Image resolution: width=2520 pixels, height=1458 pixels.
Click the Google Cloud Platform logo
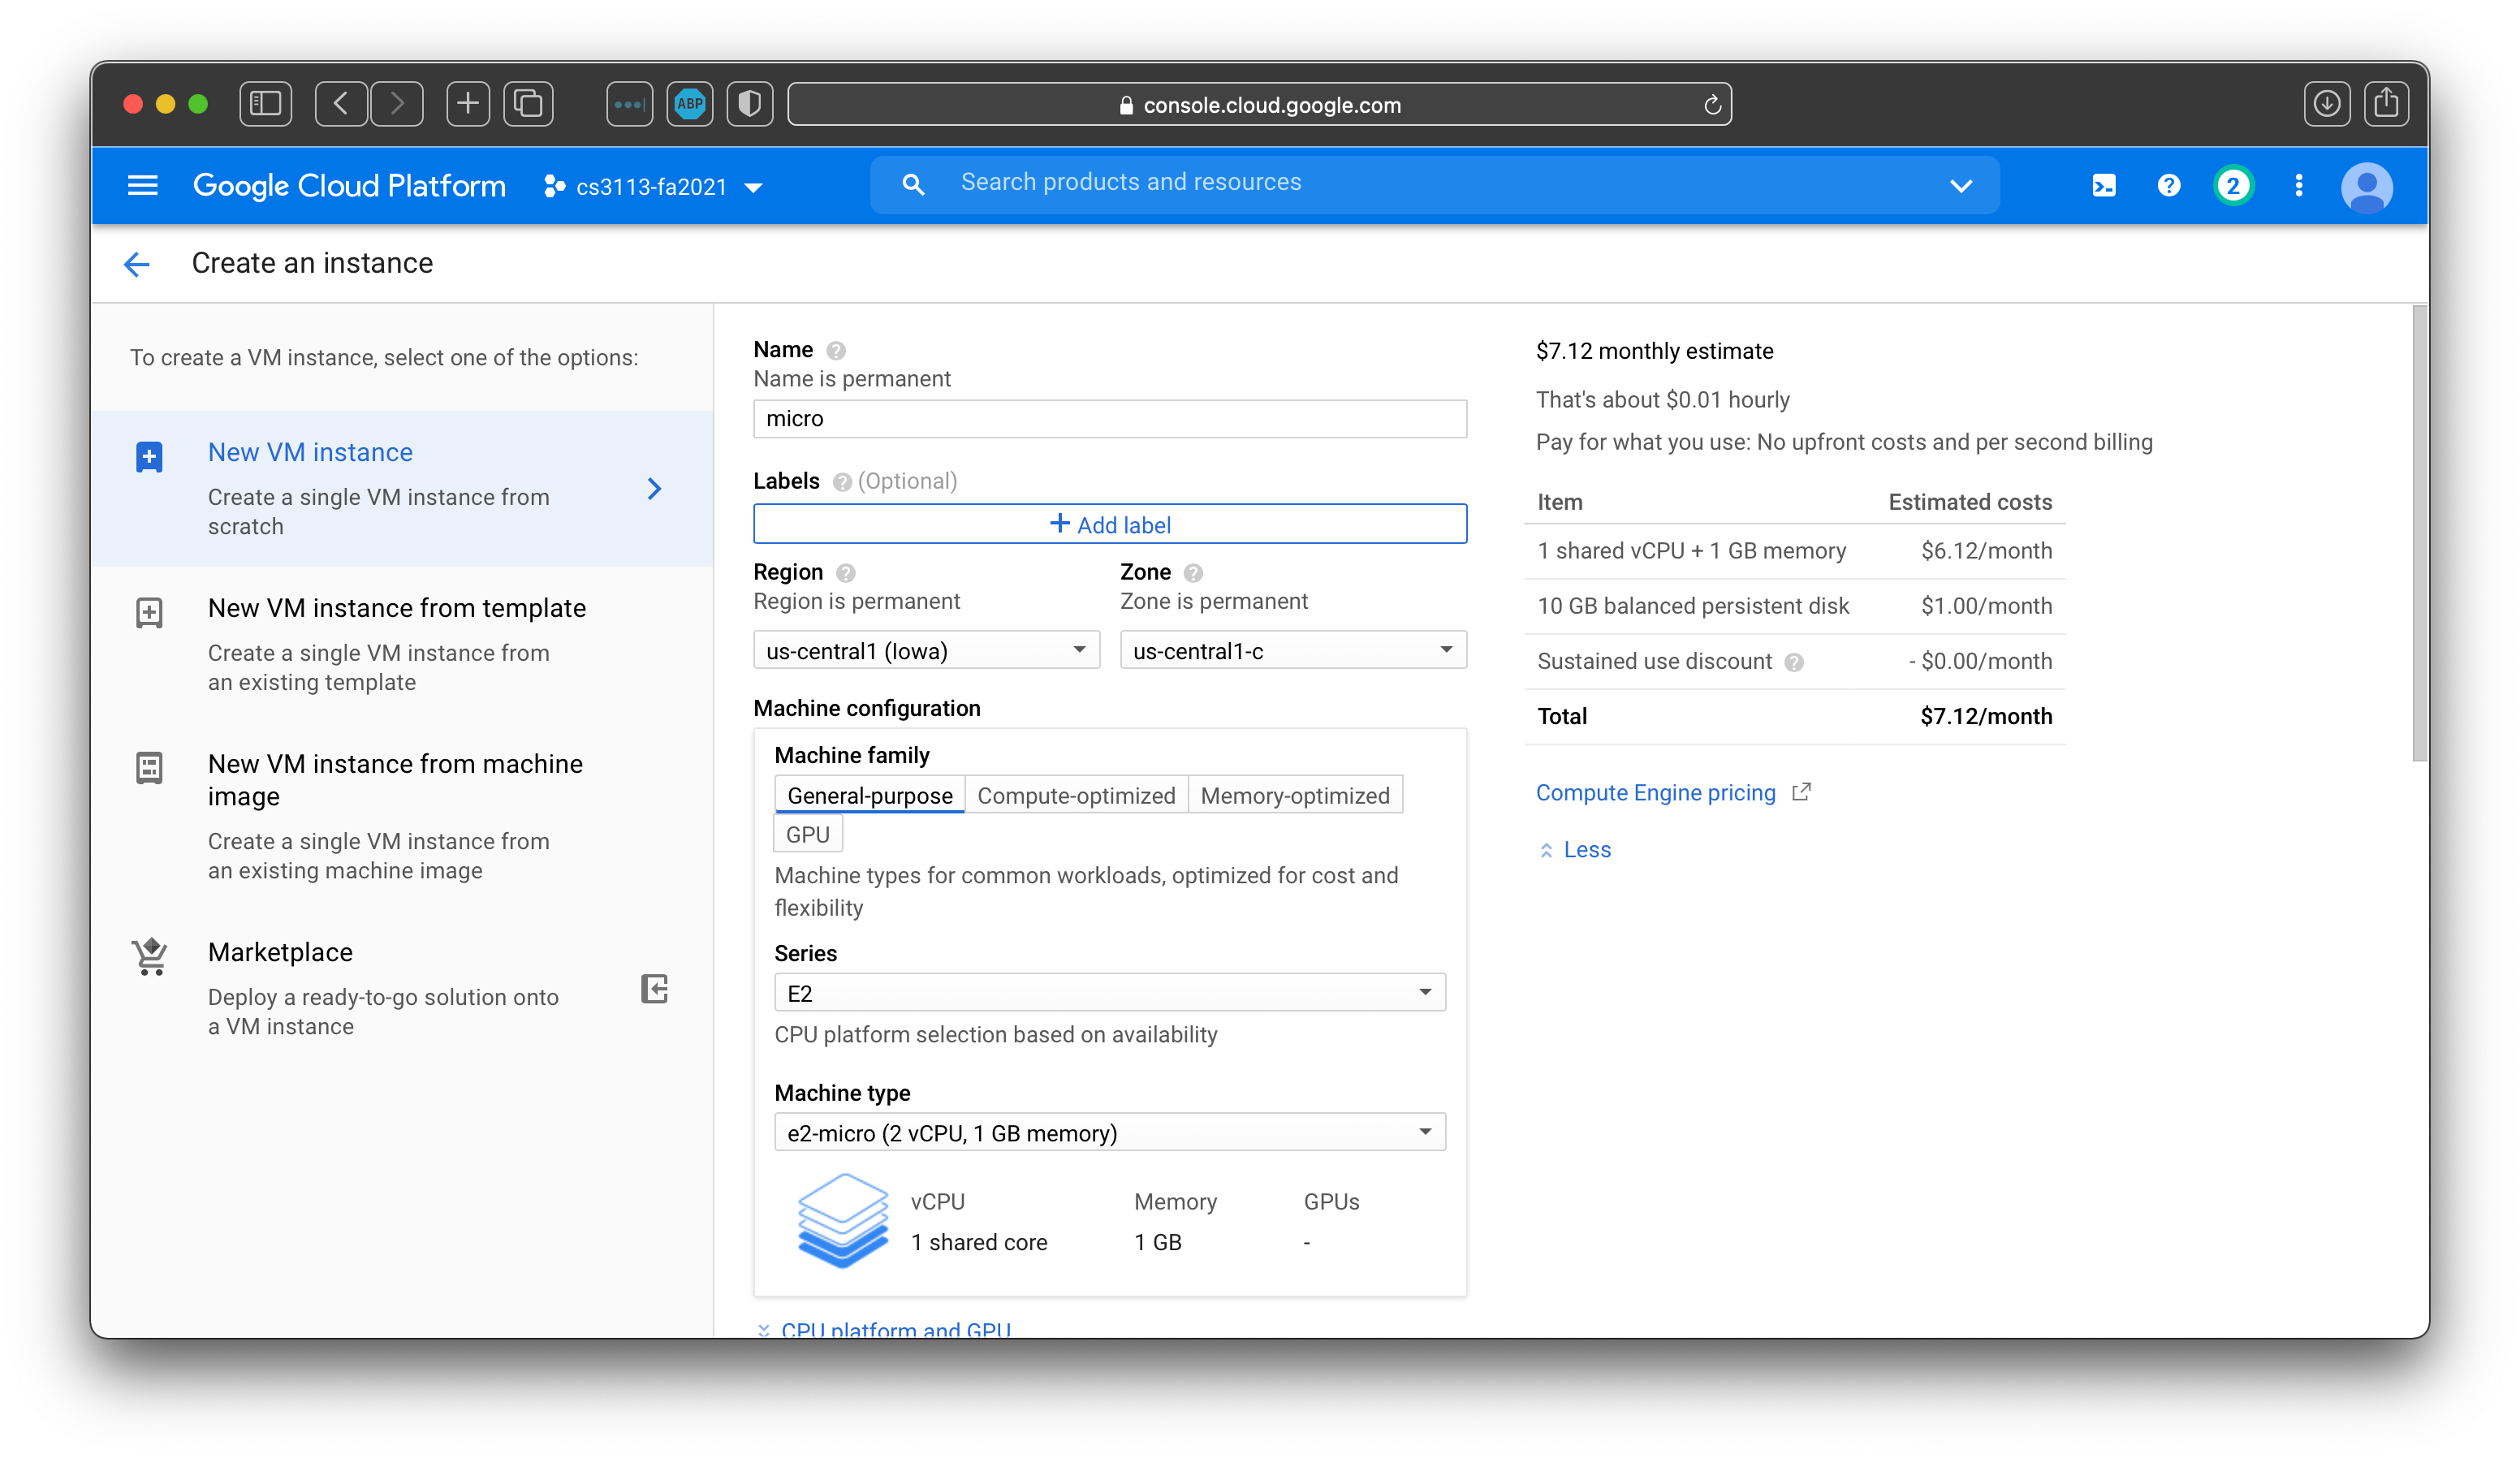349,186
